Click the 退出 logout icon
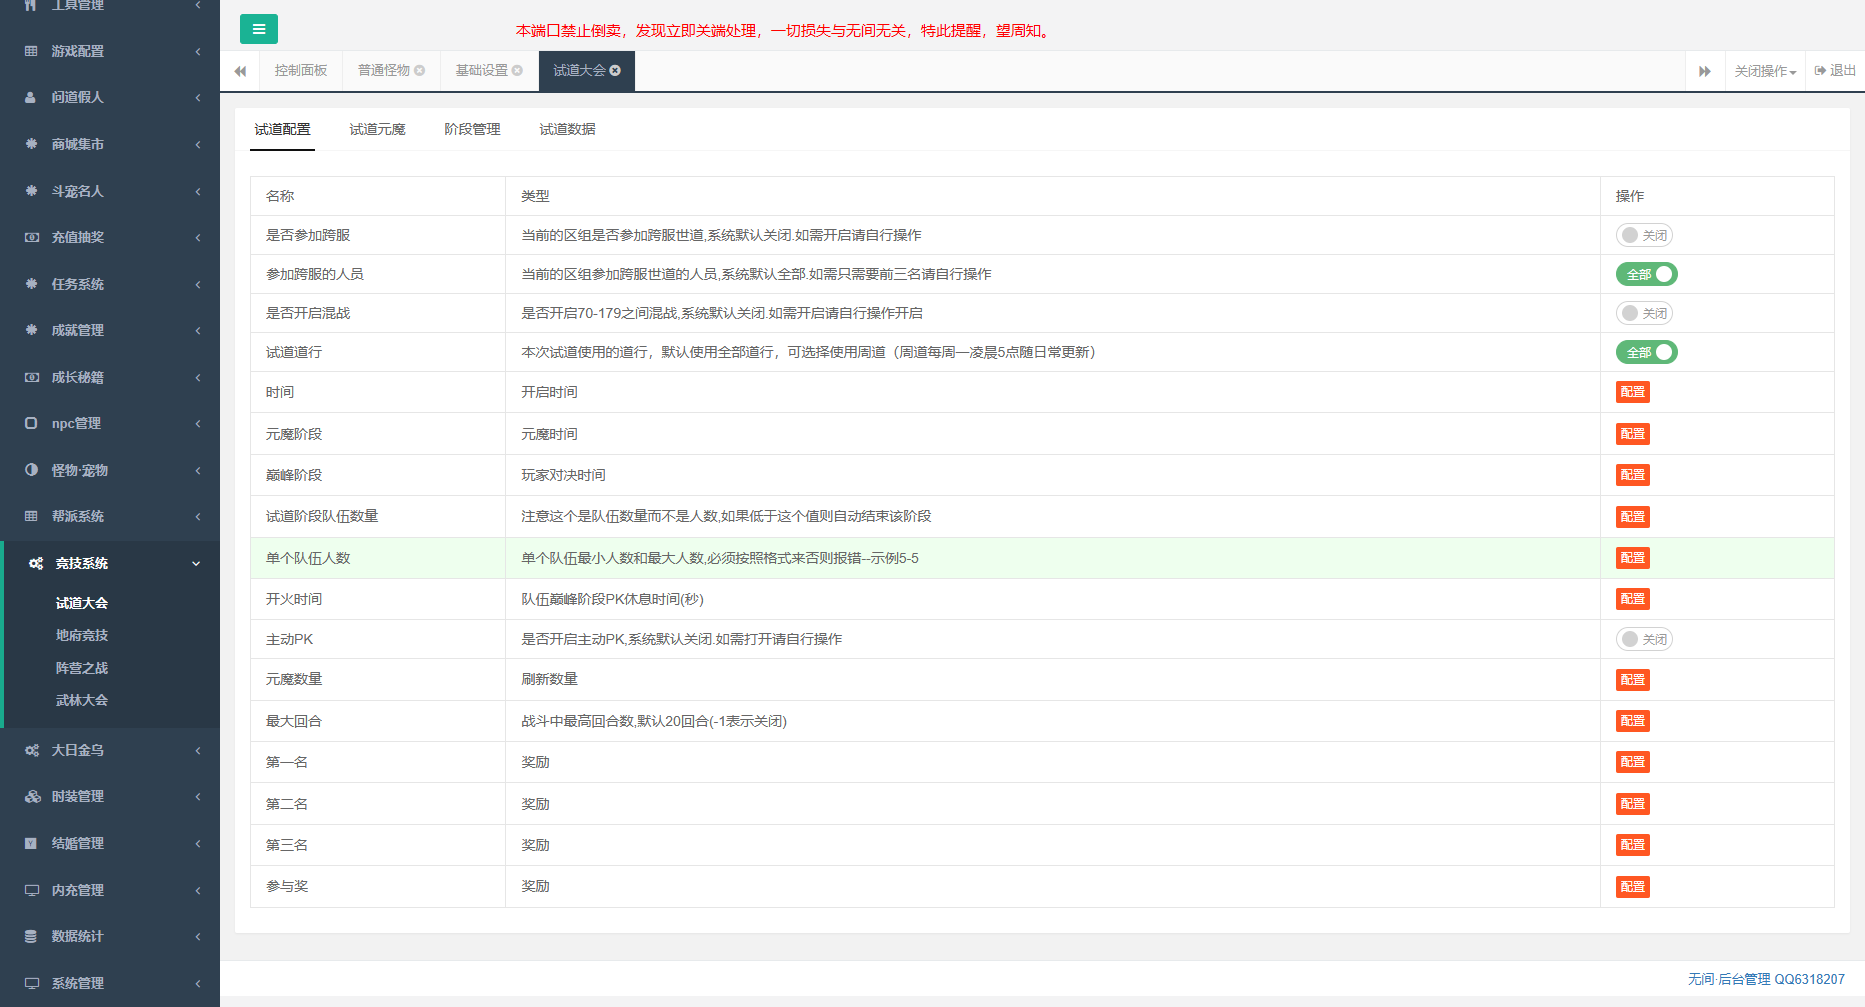1865x1007 pixels. click(1820, 71)
